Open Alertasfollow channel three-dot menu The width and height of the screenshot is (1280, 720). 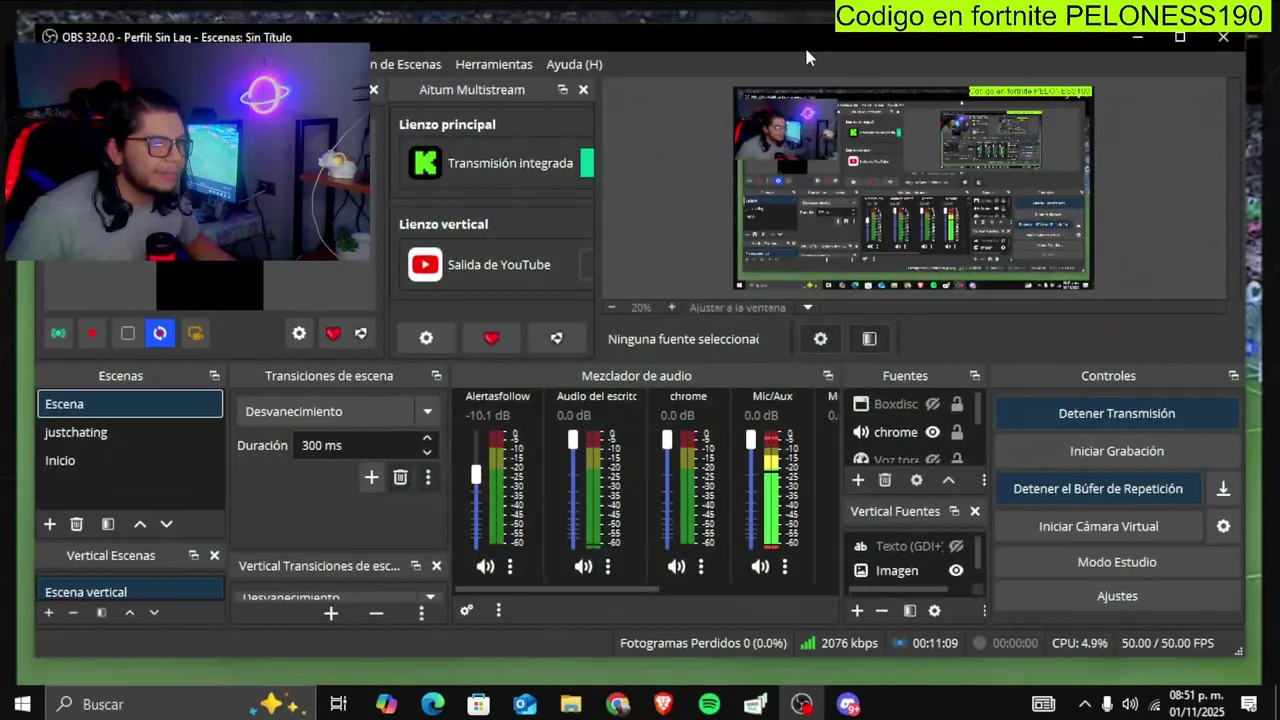pyautogui.click(x=510, y=567)
